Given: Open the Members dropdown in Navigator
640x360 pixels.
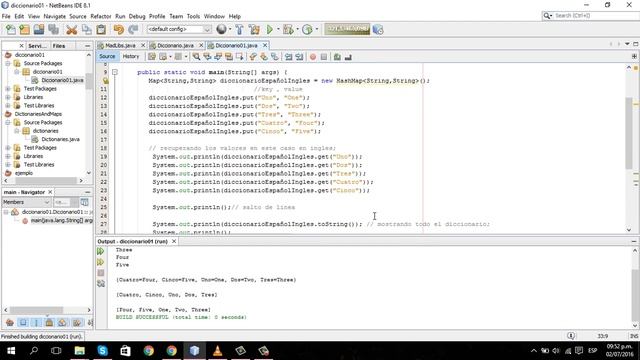Looking at the screenshot, I should point(26,202).
